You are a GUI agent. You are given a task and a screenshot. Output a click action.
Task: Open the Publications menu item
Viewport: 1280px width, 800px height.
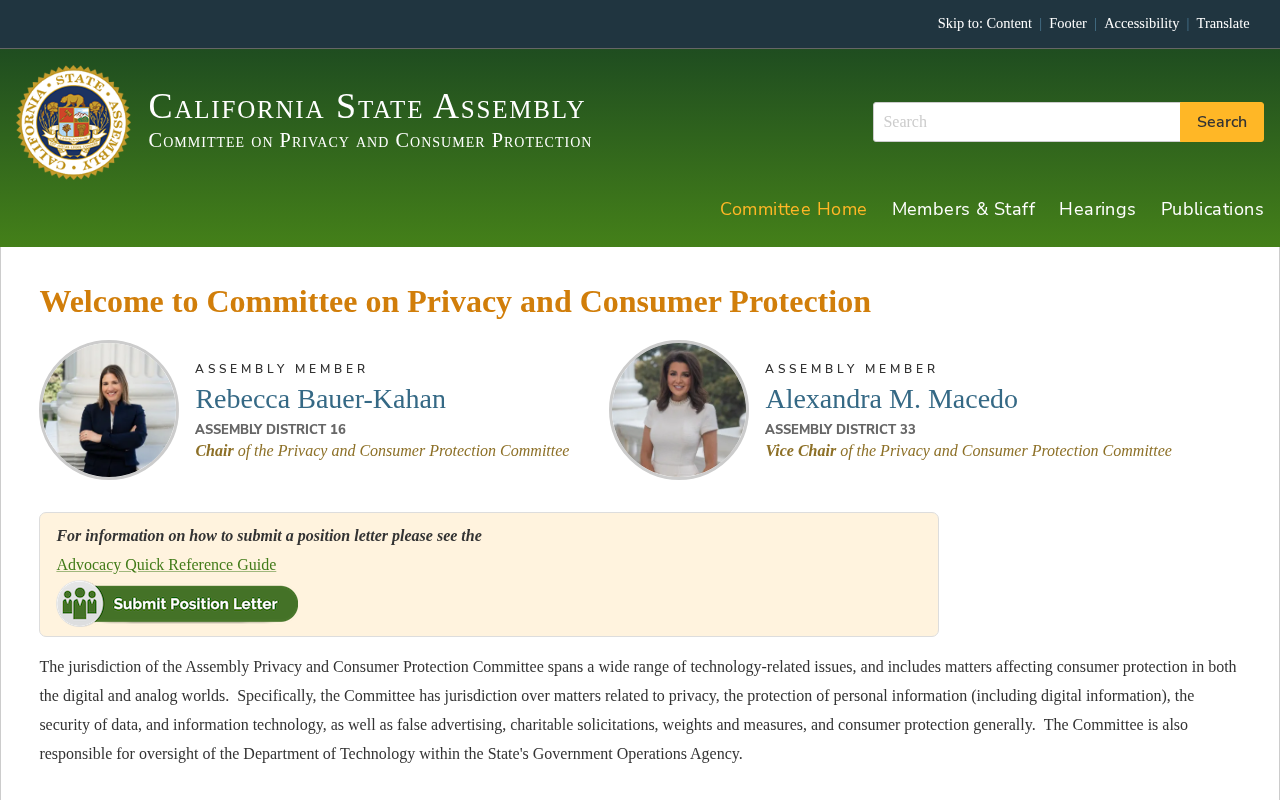coord(1212,209)
